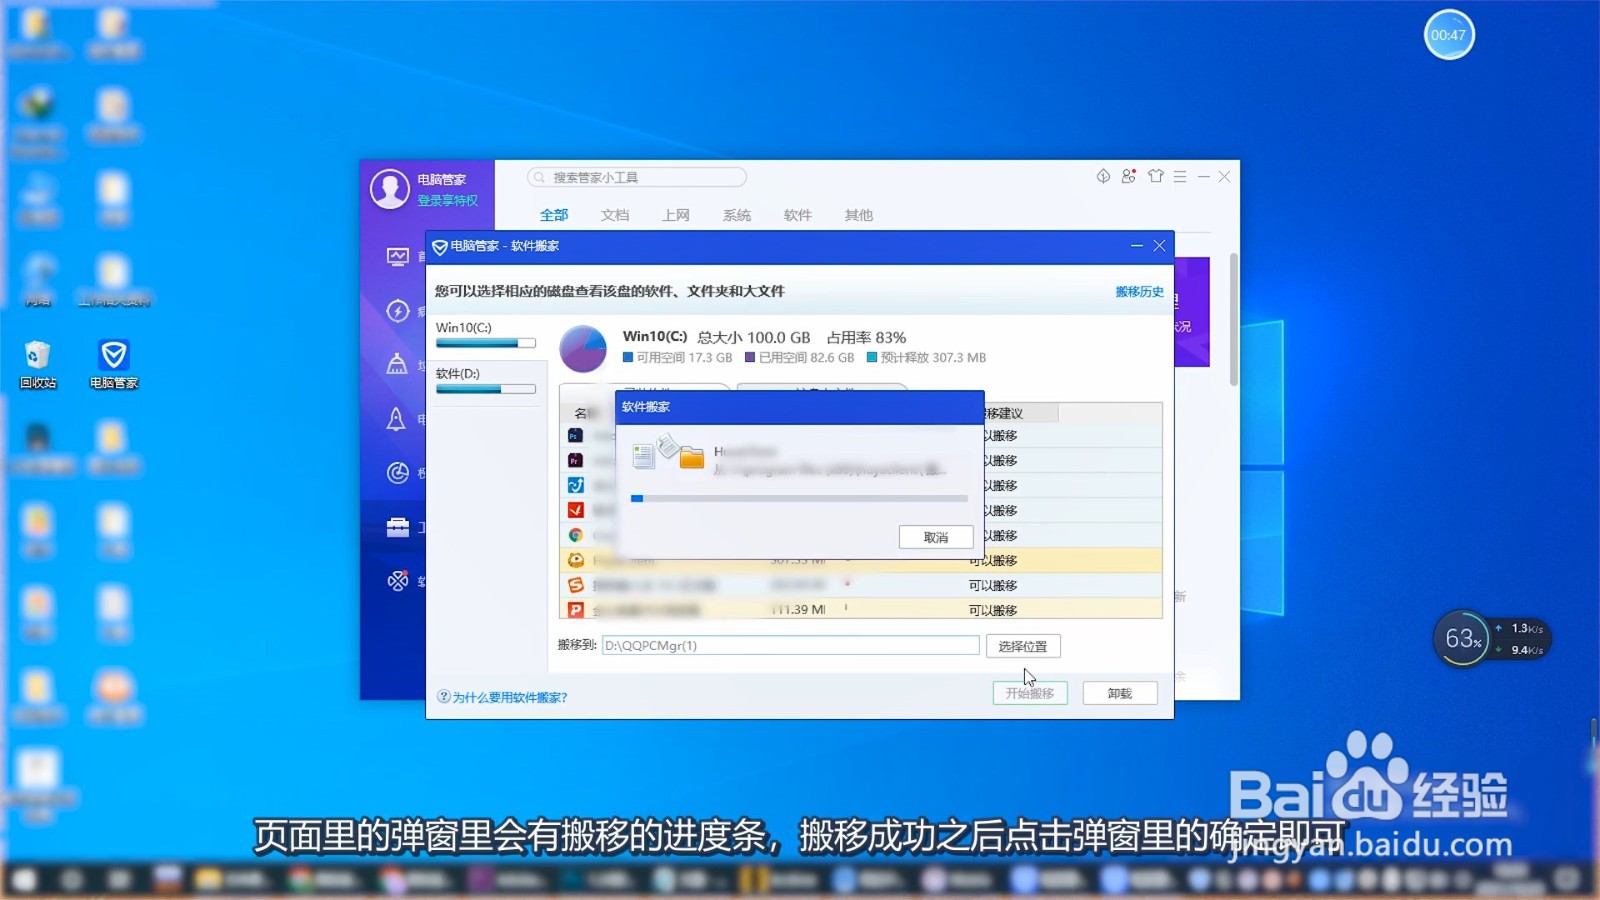Select the highlighted orange app icon row
Screen dimensions: 1600x900
point(576,560)
